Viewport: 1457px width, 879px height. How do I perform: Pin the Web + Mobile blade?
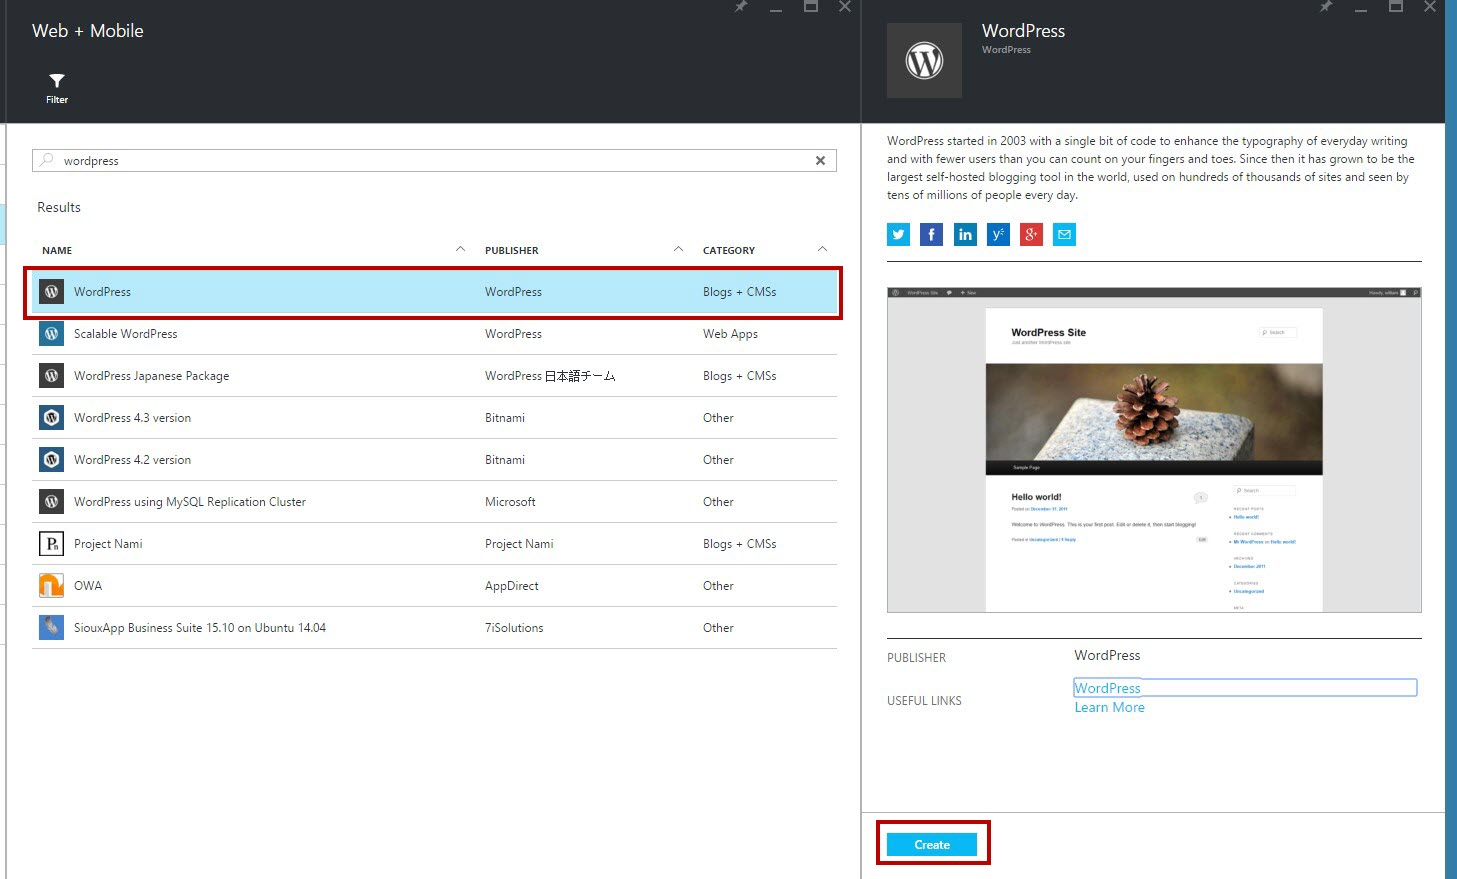[x=741, y=7]
